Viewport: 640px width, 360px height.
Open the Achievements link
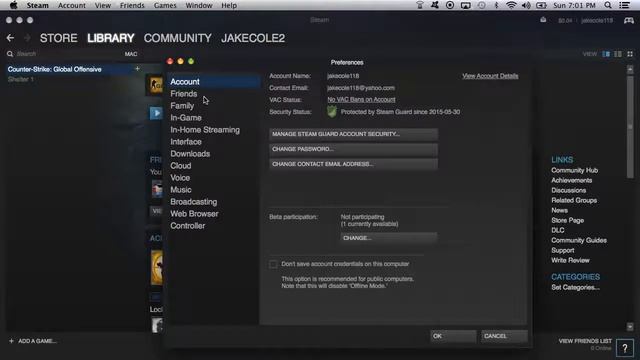[571, 180]
